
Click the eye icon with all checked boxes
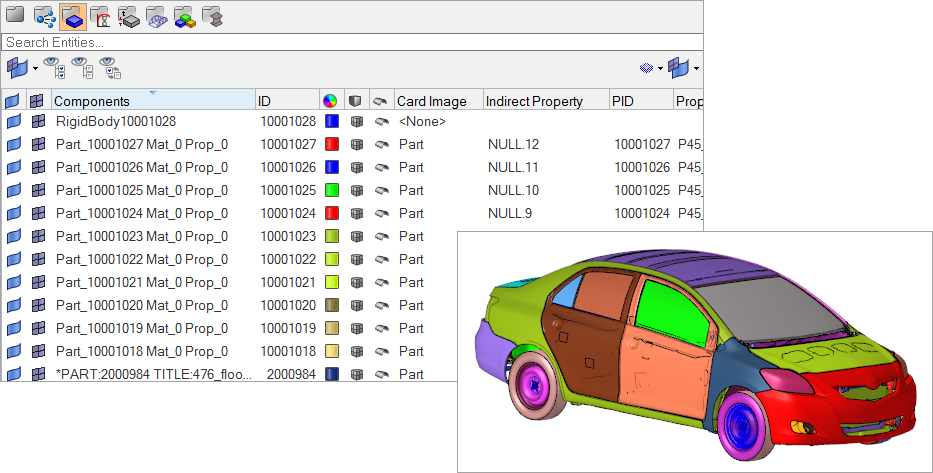(55, 69)
